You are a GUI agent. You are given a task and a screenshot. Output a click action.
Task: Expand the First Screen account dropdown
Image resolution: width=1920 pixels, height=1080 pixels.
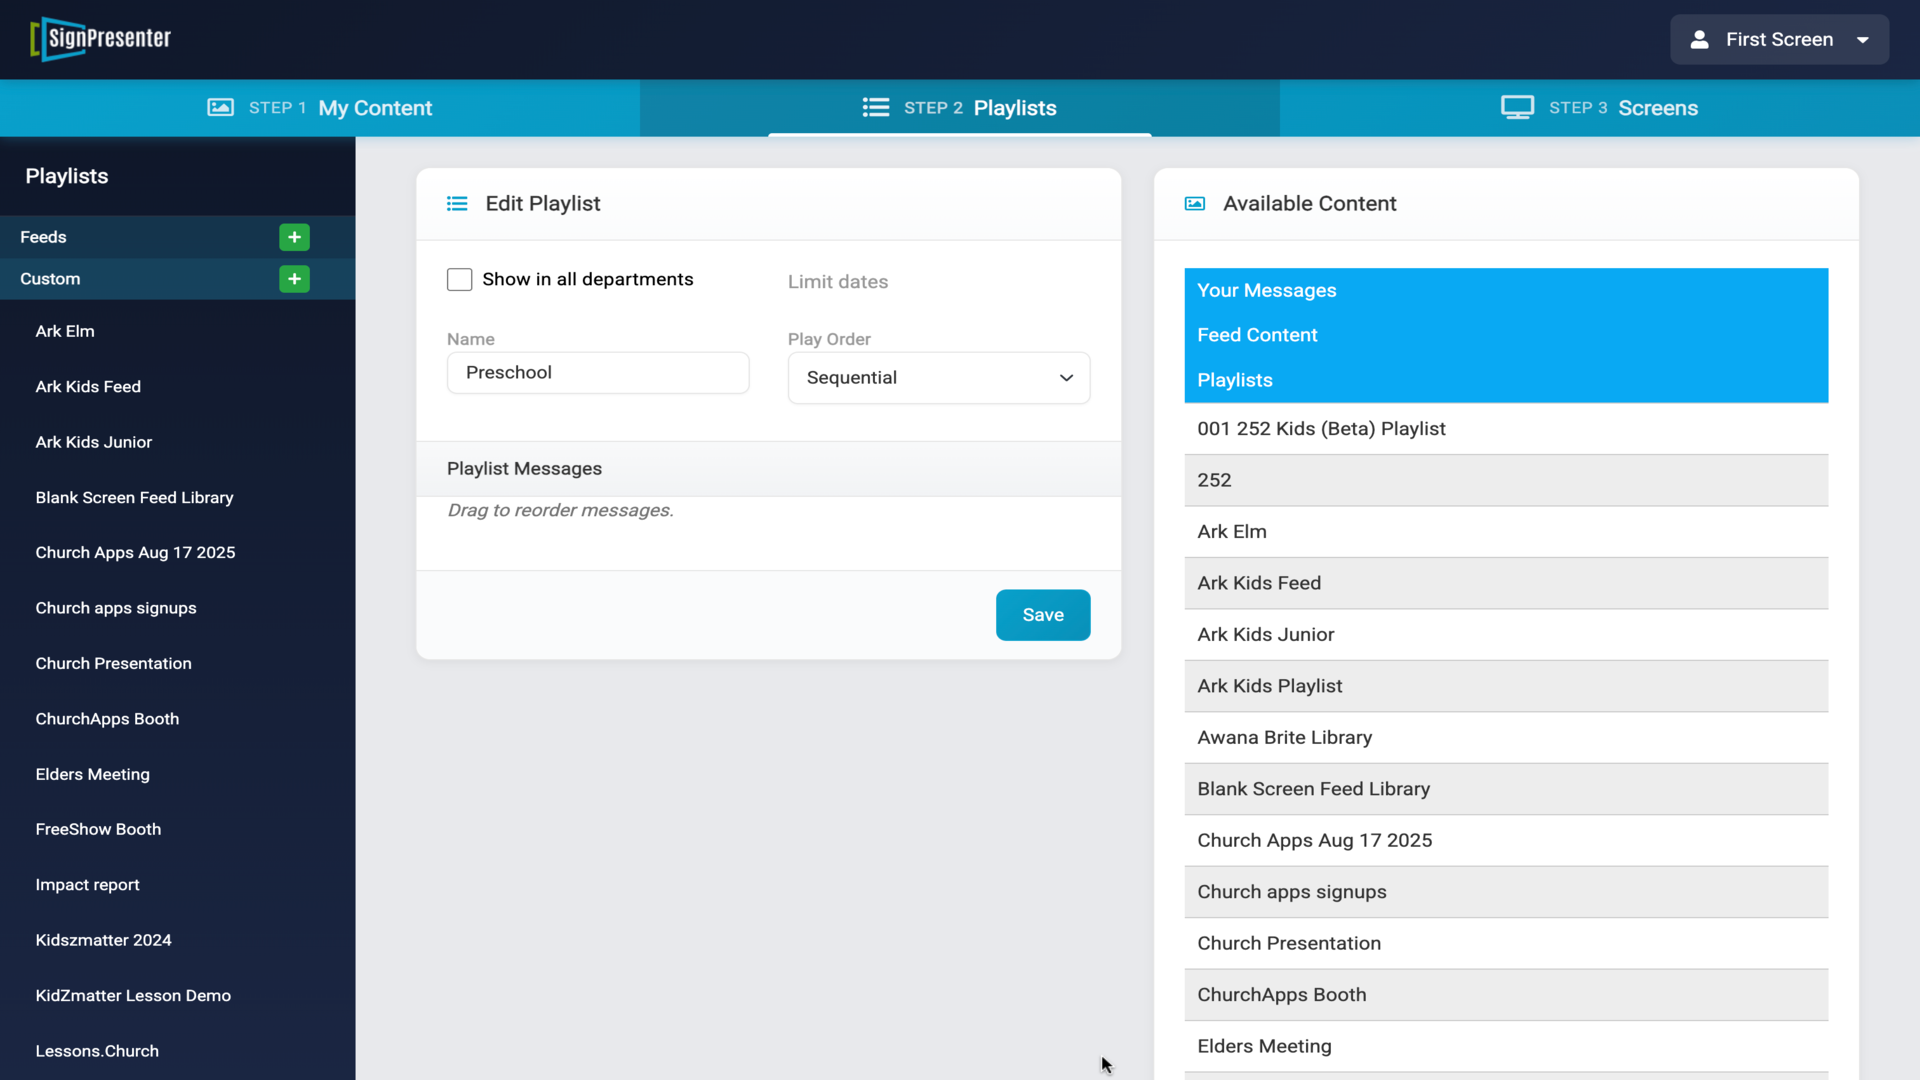click(x=1863, y=40)
